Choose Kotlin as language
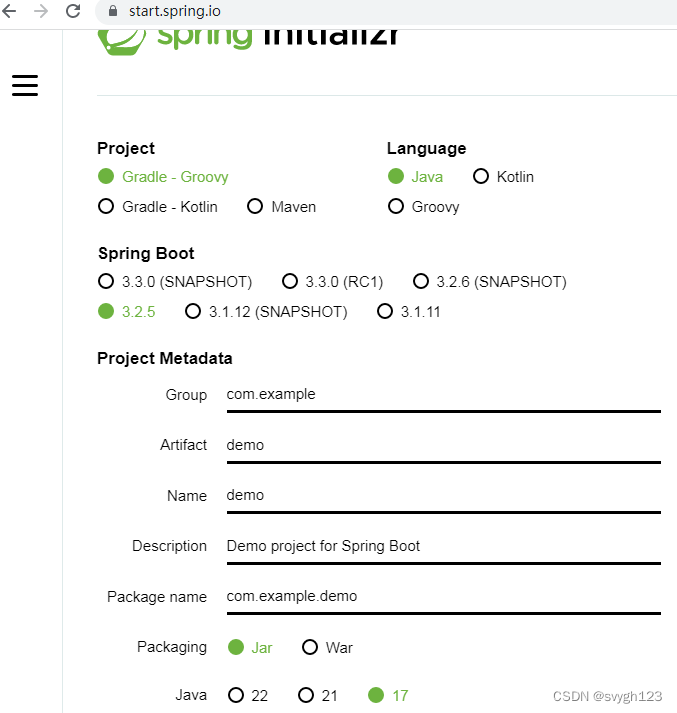 coord(503,176)
